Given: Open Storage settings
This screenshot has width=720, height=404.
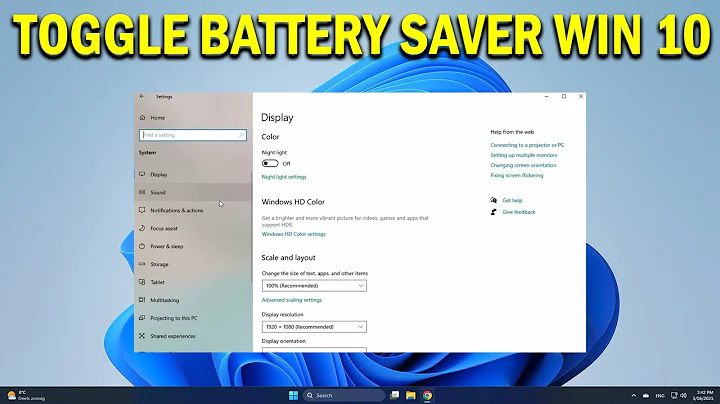Looking at the screenshot, I should [x=193, y=264].
